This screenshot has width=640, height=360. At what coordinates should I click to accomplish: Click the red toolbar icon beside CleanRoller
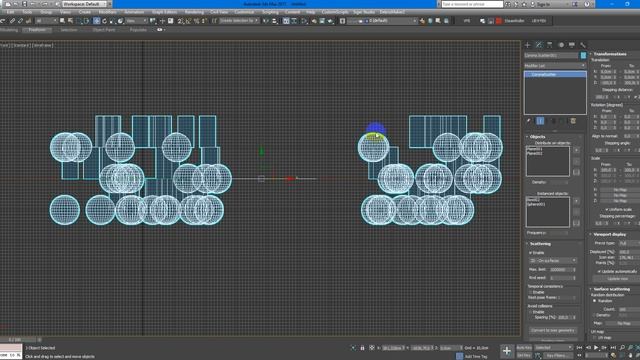point(499,21)
